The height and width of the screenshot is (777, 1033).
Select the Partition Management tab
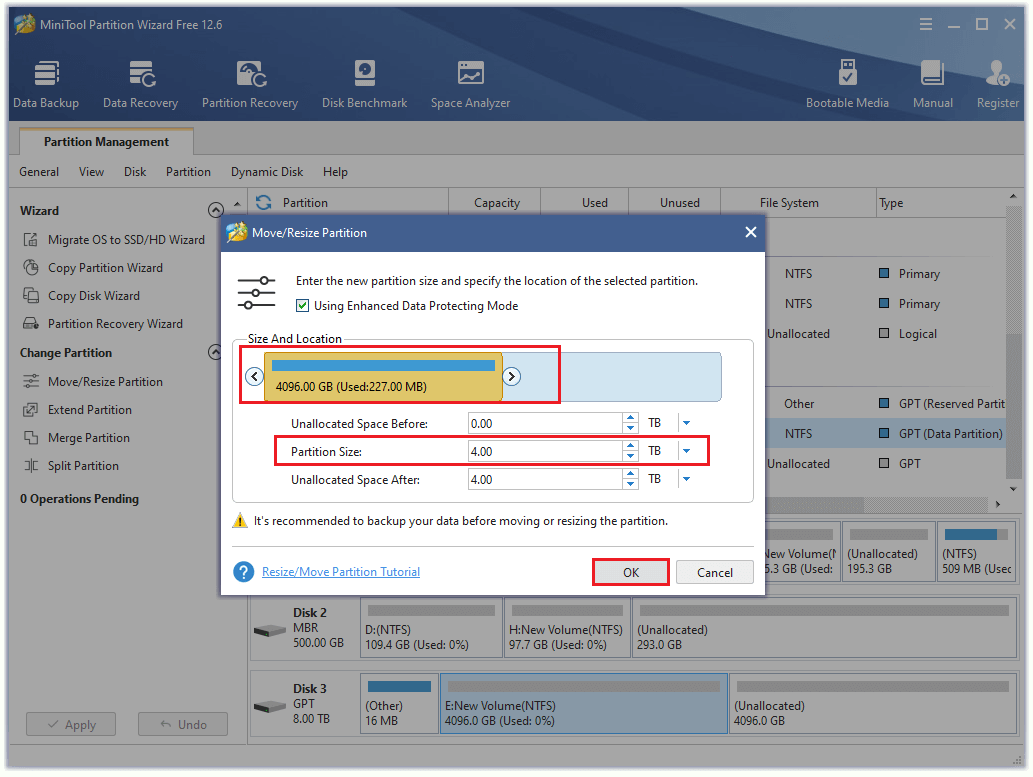click(106, 142)
